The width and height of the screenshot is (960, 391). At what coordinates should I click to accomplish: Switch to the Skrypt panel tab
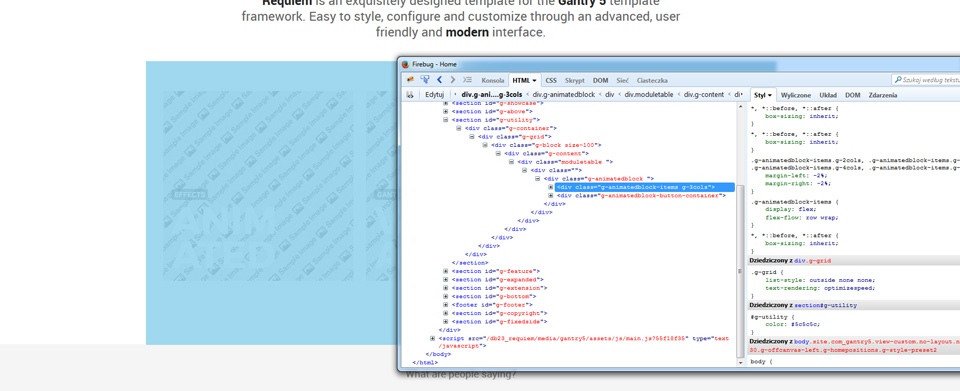tap(574, 80)
